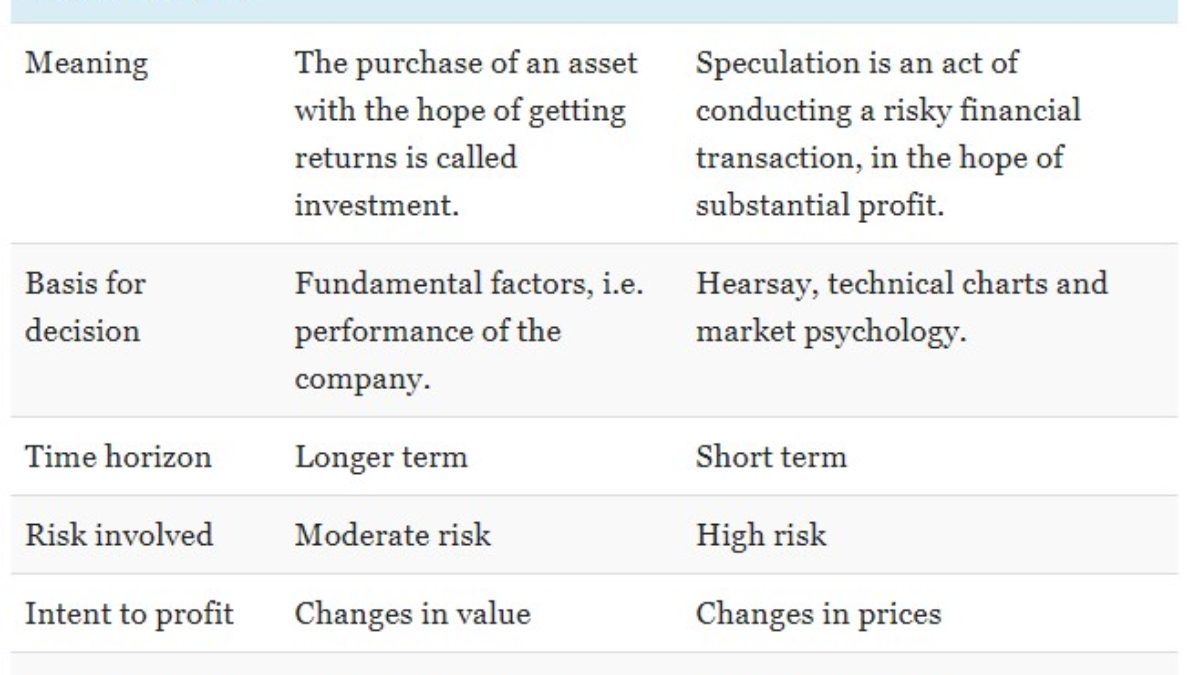1200x675 pixels.
Task: Click the 'High risk' cell
Action: click(x=761, y=535)
